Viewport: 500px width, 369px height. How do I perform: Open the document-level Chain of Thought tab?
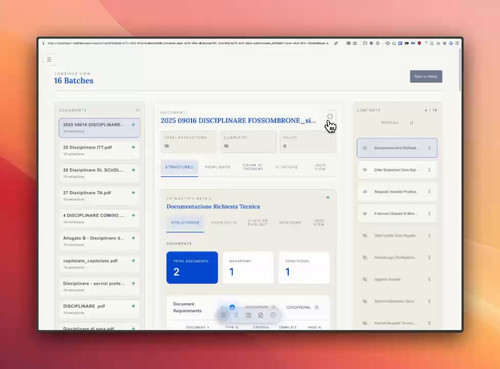click(253, 167)
